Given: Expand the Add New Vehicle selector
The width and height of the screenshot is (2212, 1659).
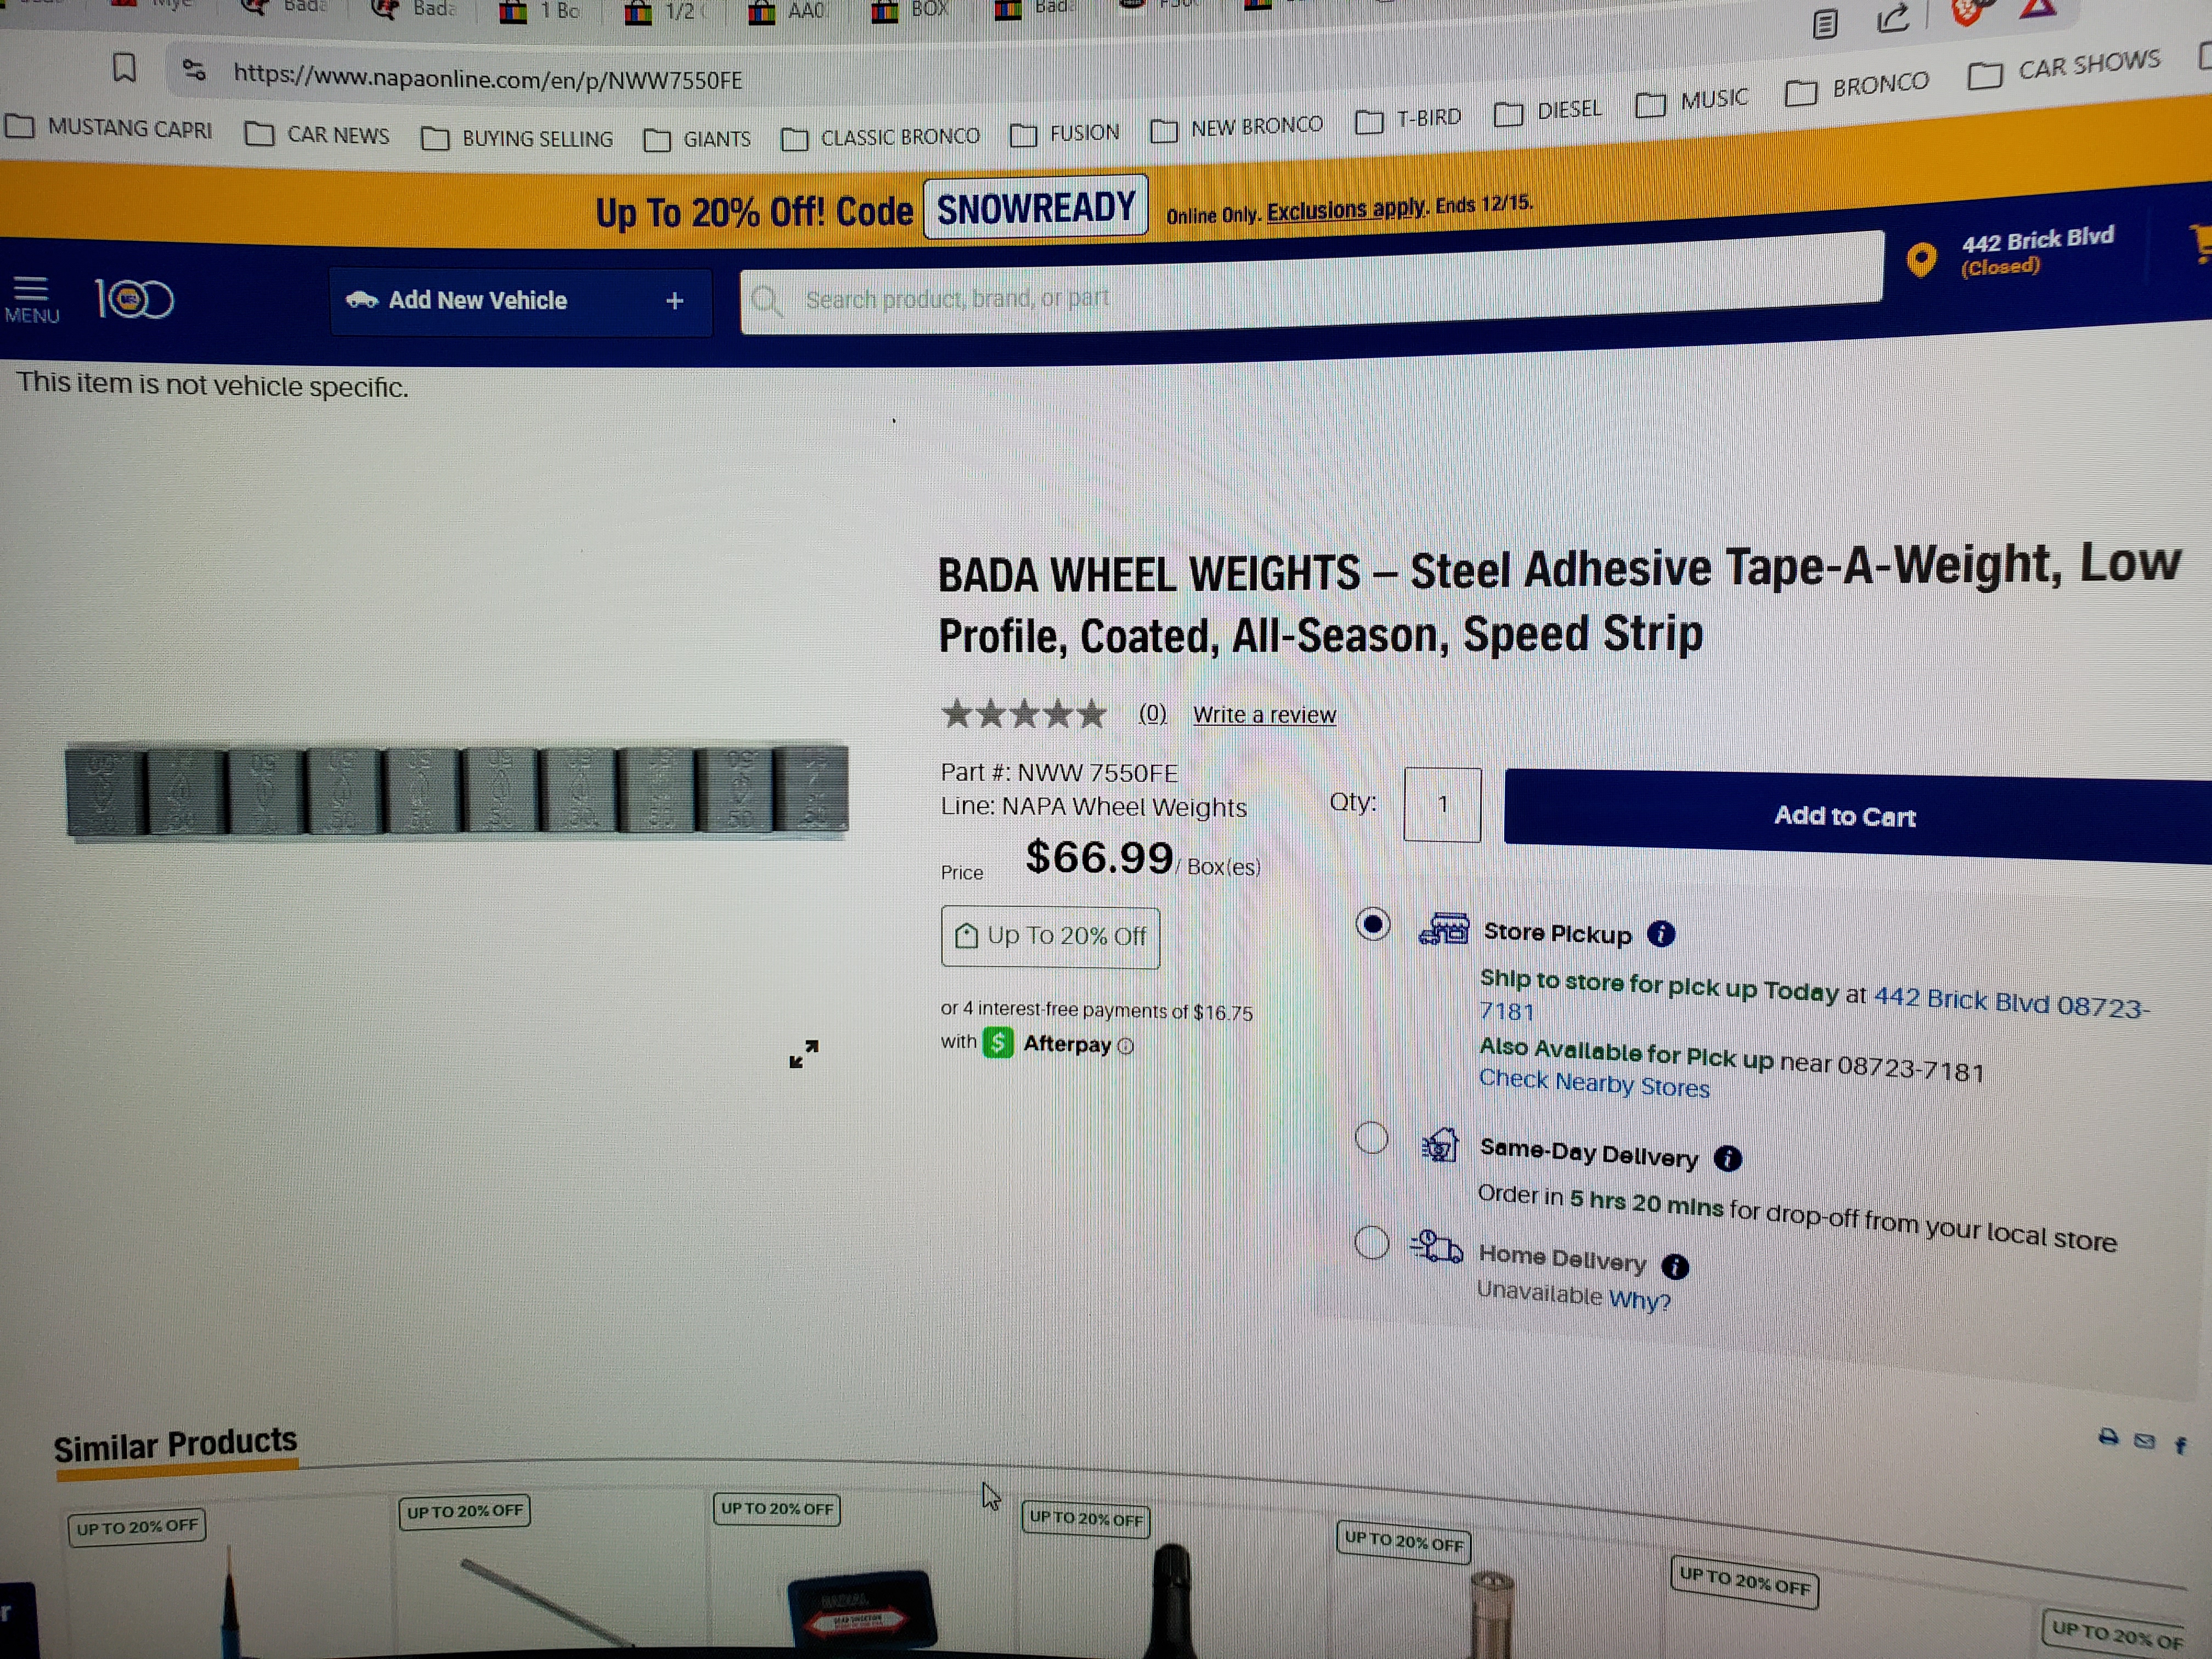Looking at the screenshot, I should 520,301.
